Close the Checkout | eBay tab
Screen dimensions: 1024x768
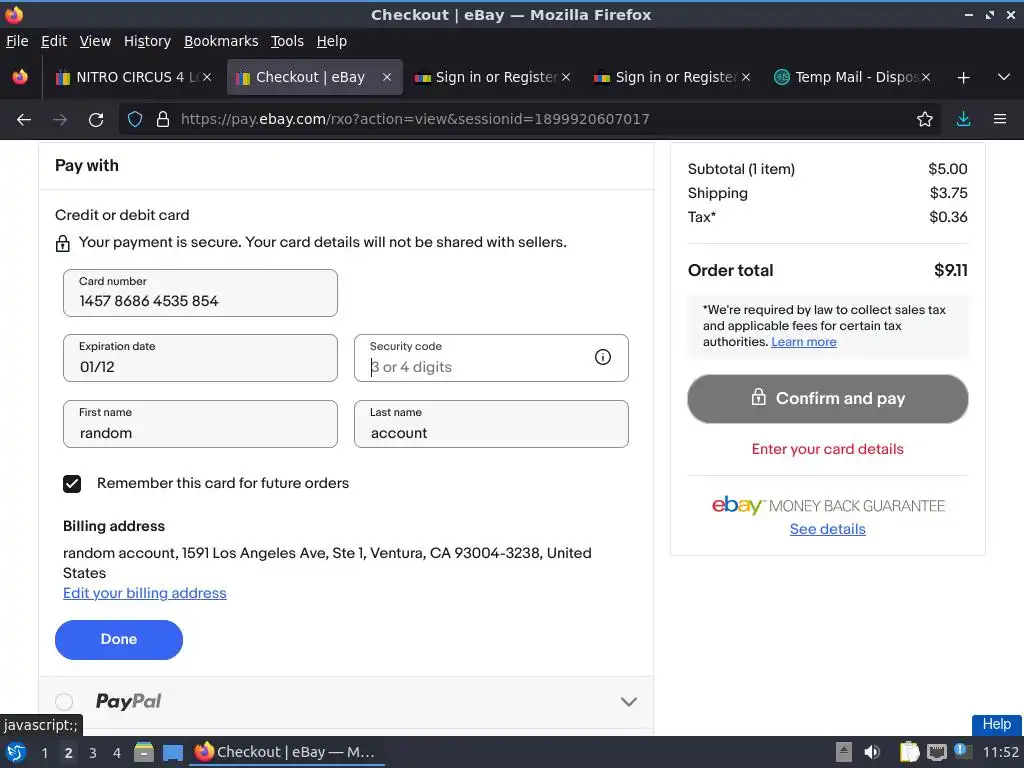tap(387, 77)
